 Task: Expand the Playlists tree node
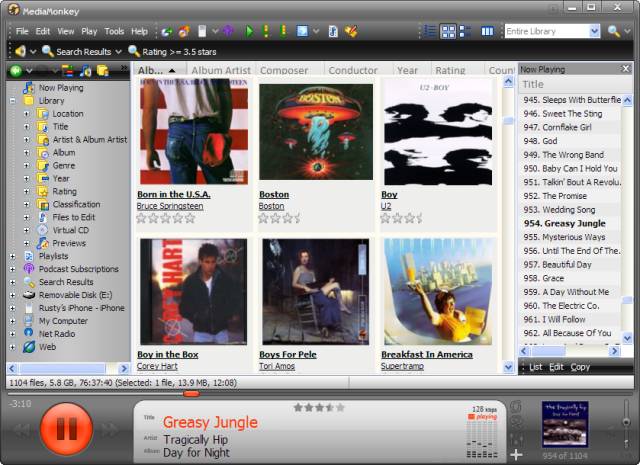point(12,256)
